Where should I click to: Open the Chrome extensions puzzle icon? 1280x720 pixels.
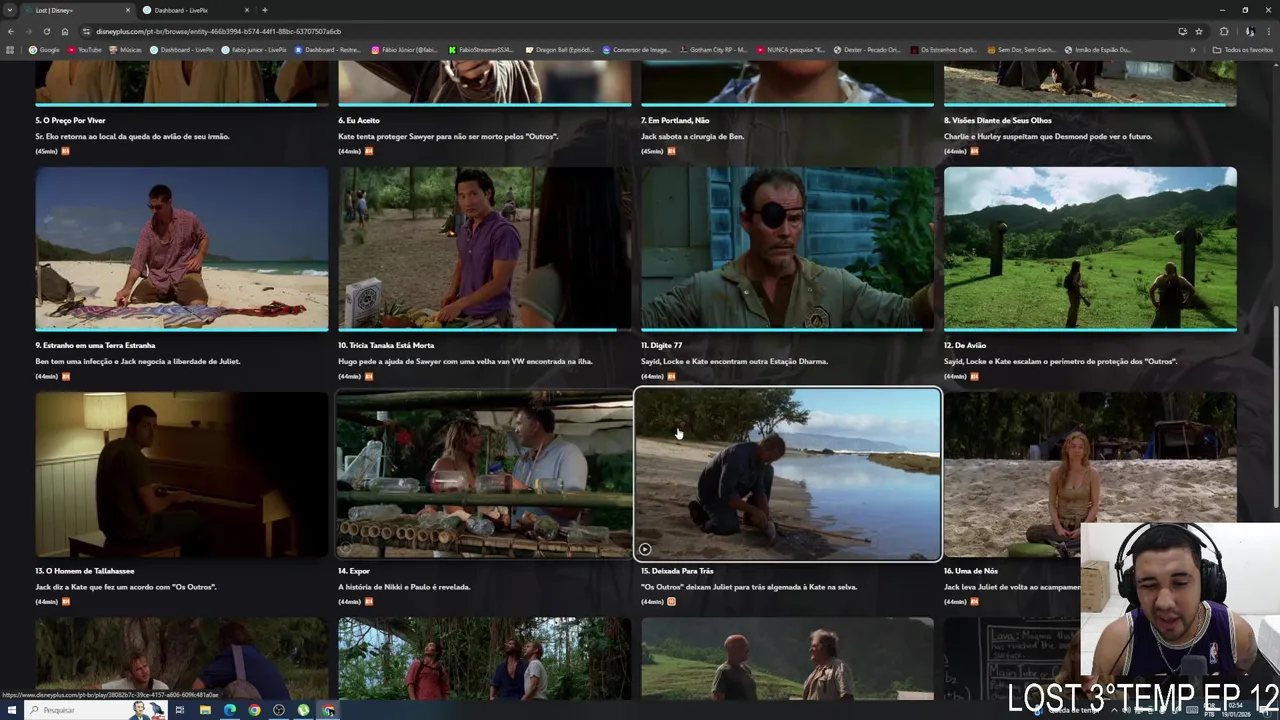(x=1224, y=31)
